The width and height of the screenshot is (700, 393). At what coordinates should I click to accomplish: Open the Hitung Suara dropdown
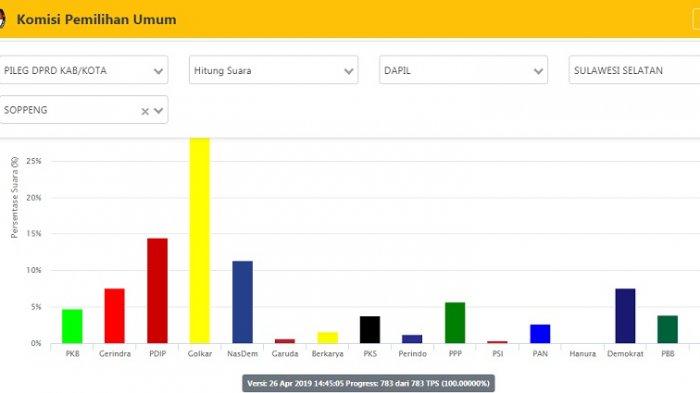click(273, 70)
